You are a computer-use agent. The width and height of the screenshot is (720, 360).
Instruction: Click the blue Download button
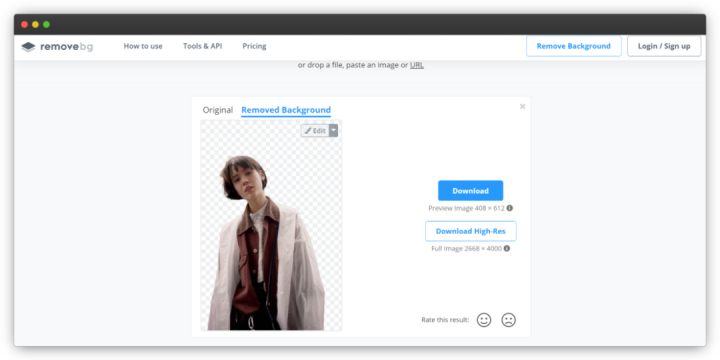[x=470, y=191]
